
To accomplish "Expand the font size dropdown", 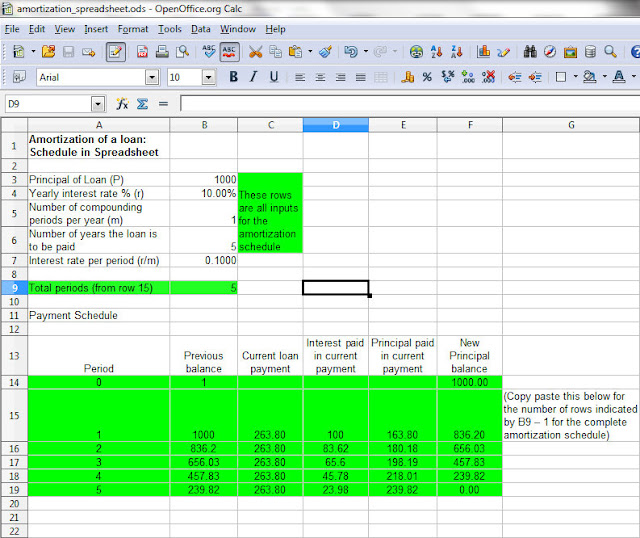I will click(x=209, y=77).
